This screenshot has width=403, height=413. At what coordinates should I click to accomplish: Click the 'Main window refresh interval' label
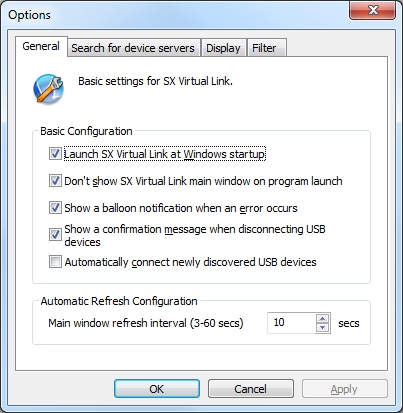(x=146, y=323)
